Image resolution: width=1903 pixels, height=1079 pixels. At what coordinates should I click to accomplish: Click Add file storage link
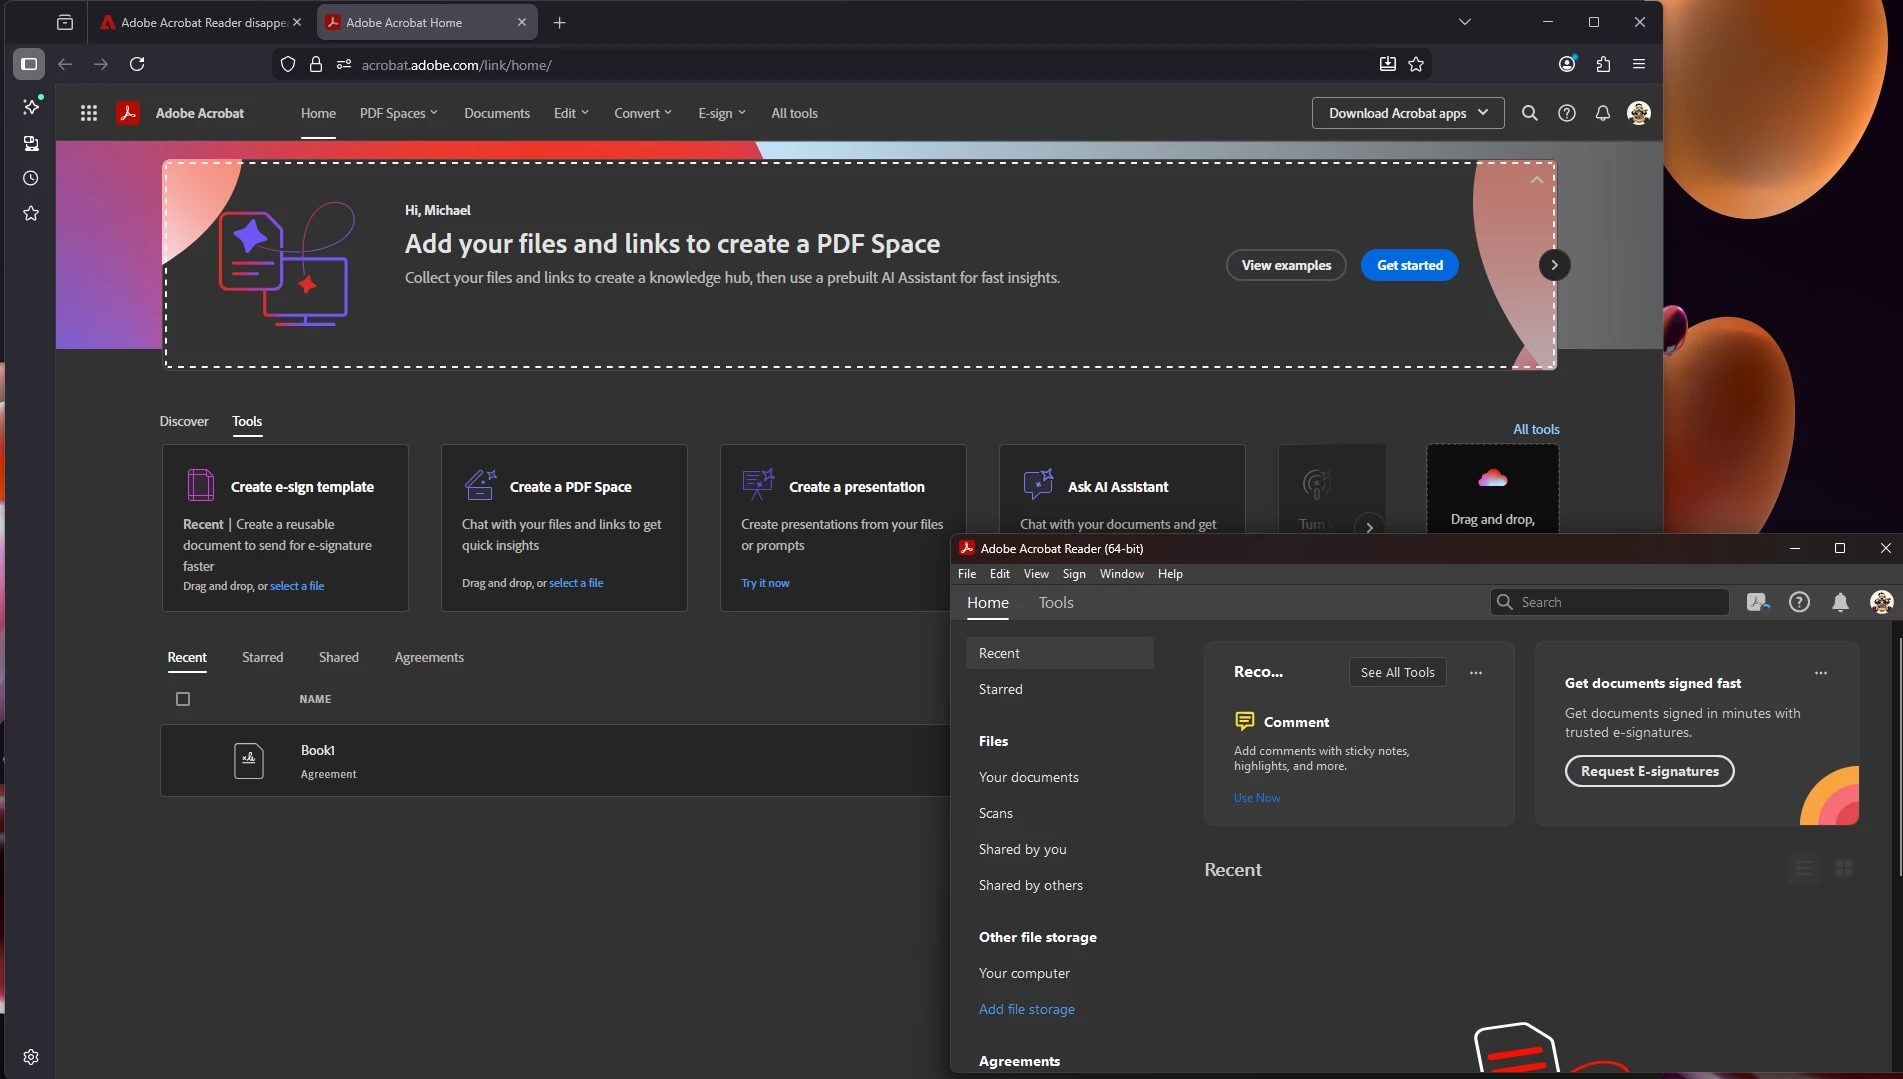[1027, 1009]
